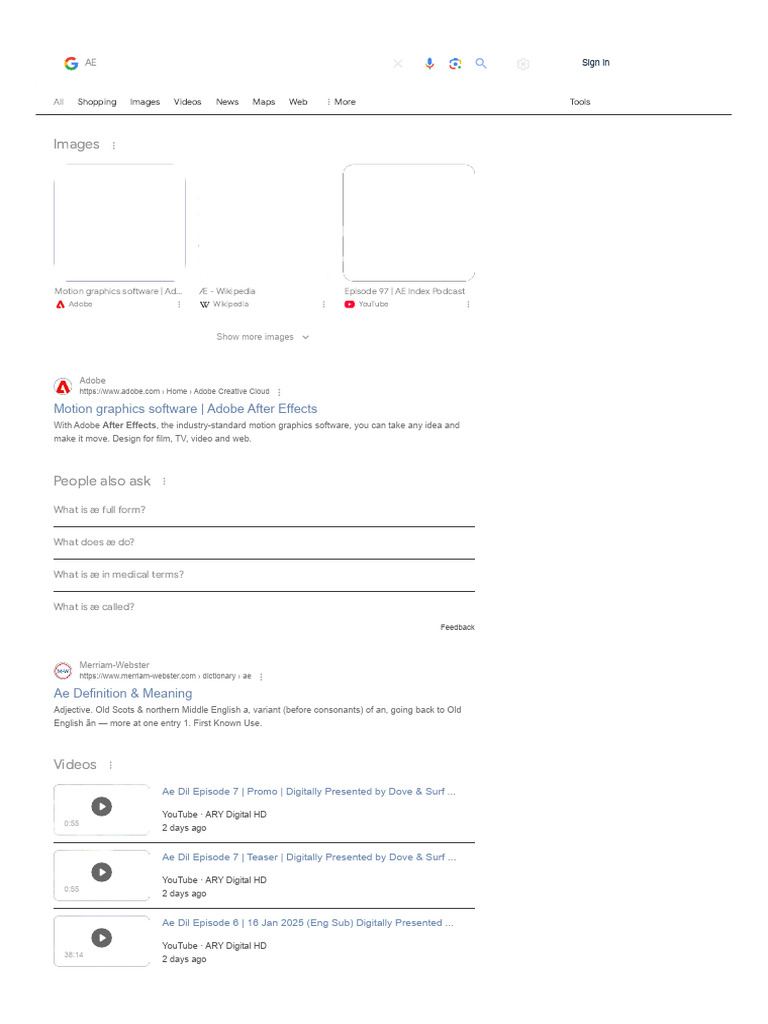Viewport: 768px width, 1024px height.
Task: Open Ae Dil Episode 7 Teaser link
Action: pyautogui.click(x=309, y=857)
